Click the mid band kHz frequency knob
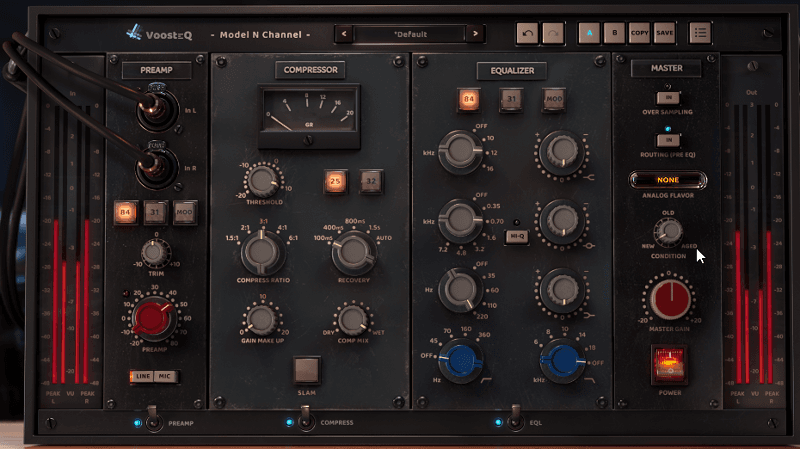This screenshot has width=800, height=449. tap(460, 220)
